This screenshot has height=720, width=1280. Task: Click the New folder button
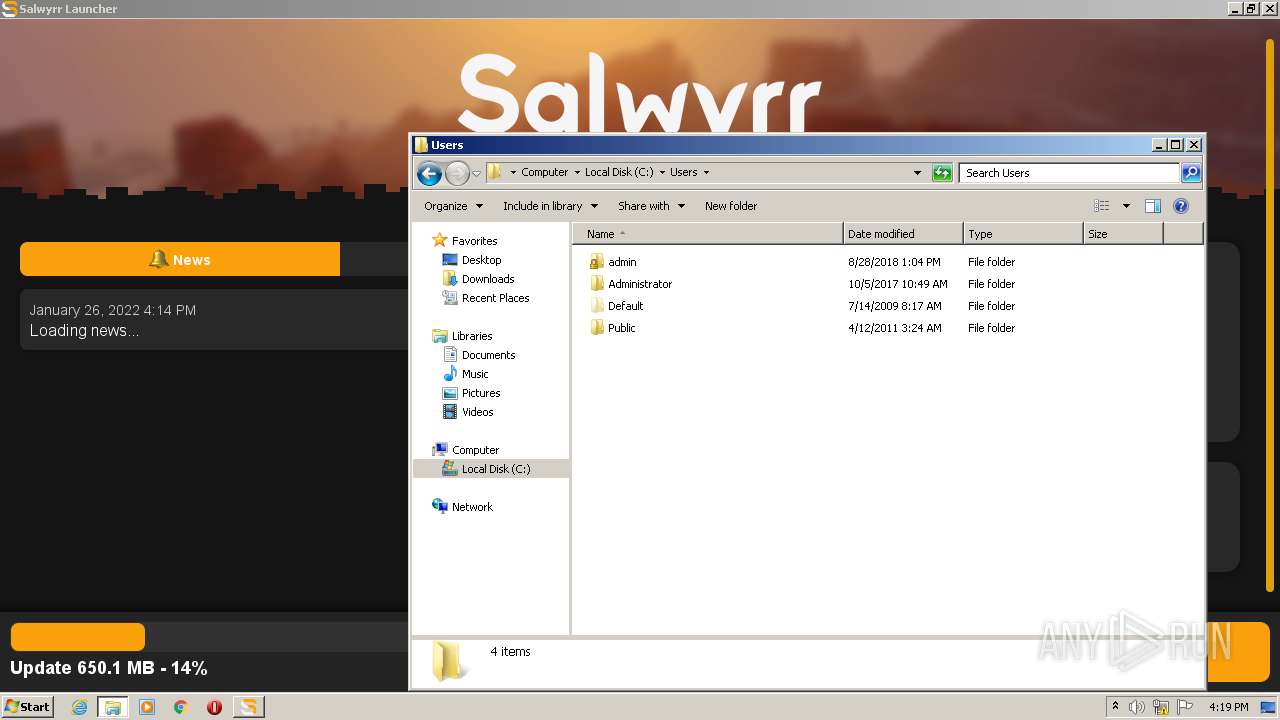point(731,206)
